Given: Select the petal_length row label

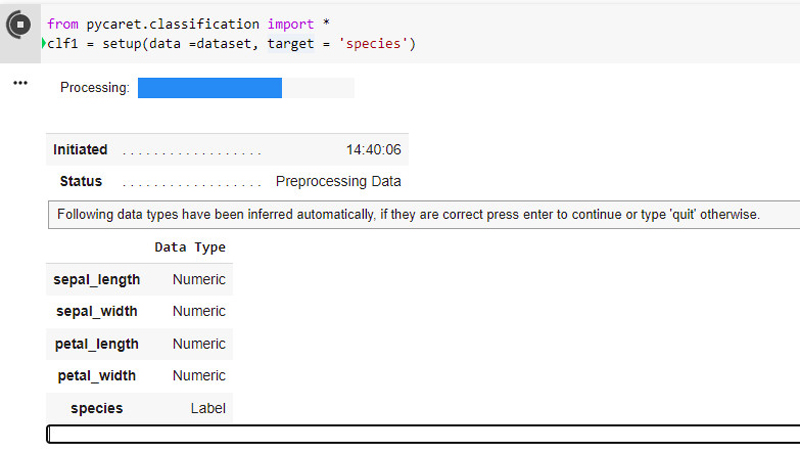Looking at the screenshot, I should tap(97, 344).
